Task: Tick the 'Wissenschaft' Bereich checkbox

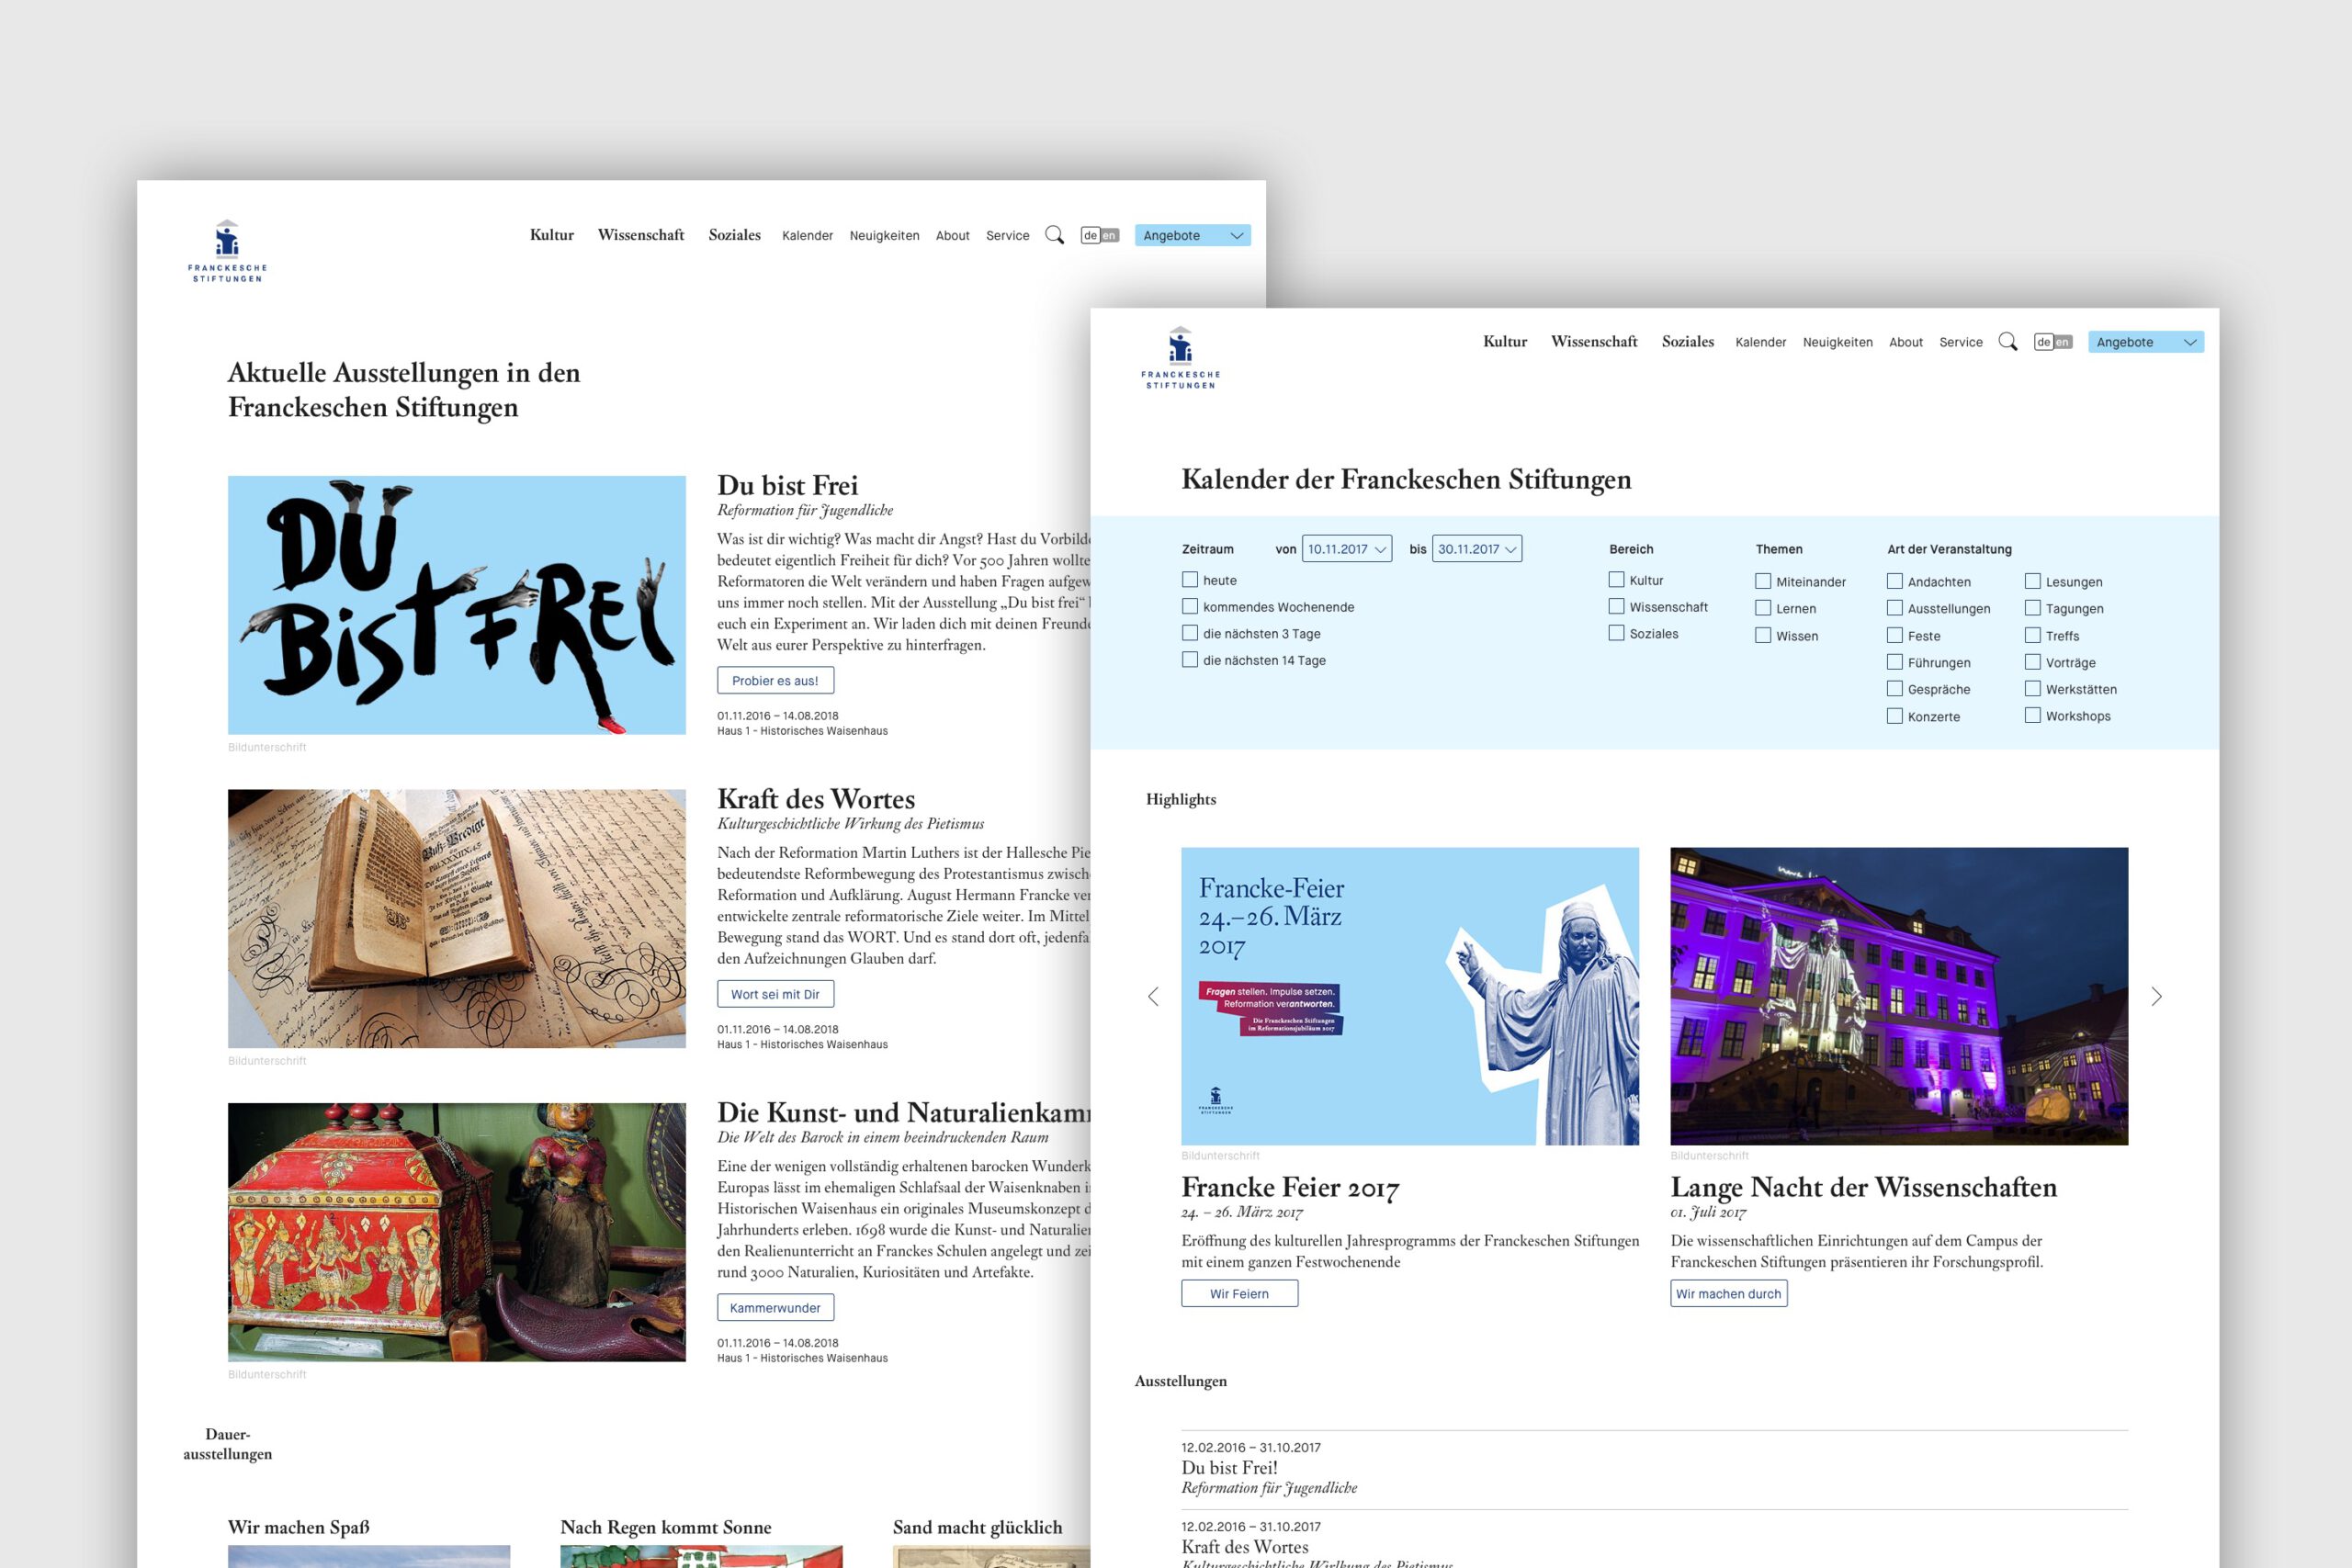Action: (1616, 606)
